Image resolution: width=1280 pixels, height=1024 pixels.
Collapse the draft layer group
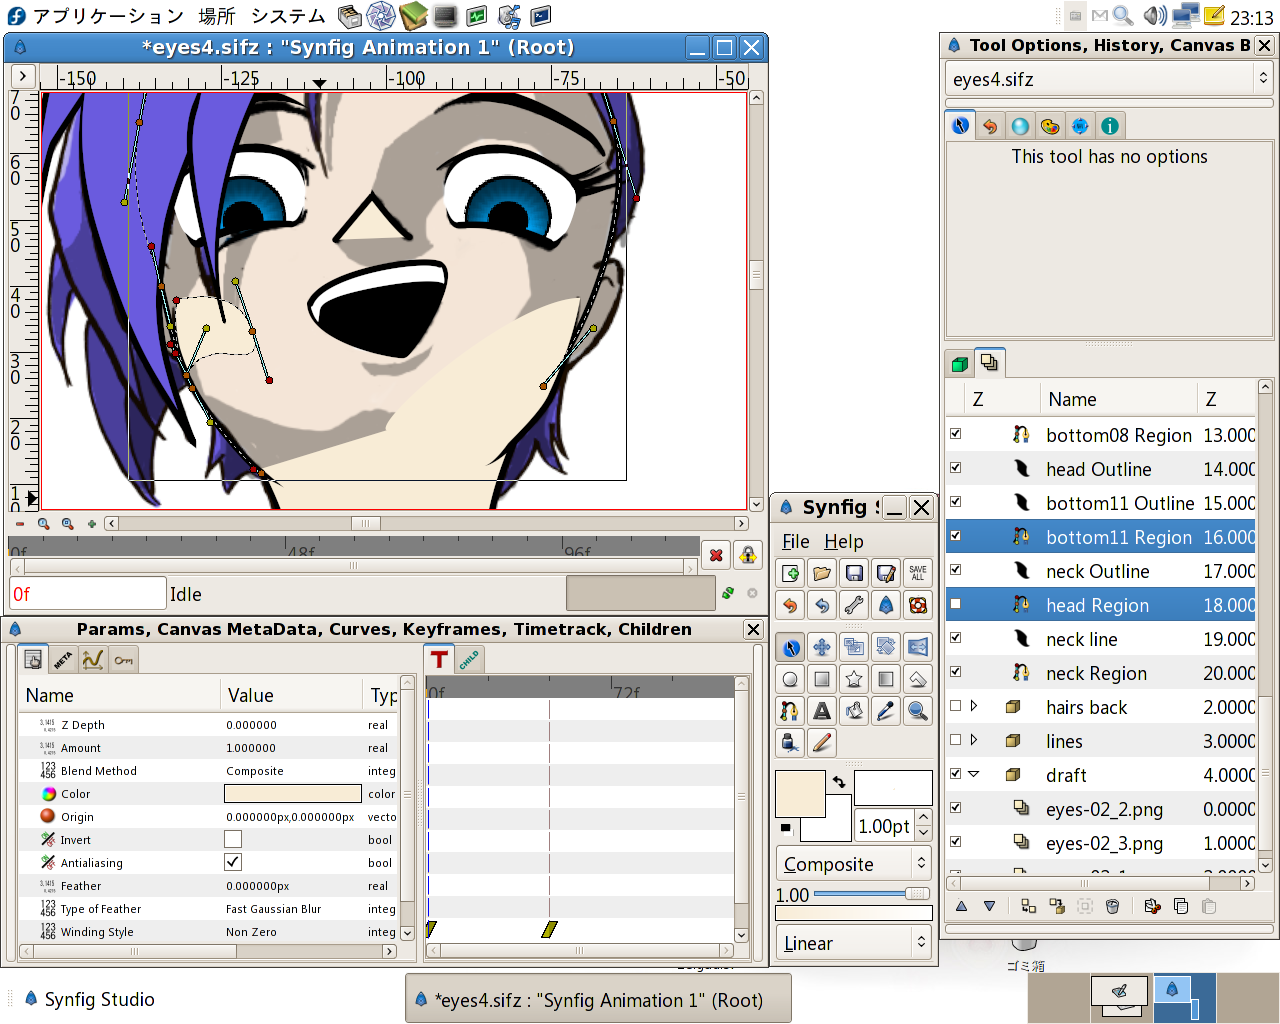[974, 774]
